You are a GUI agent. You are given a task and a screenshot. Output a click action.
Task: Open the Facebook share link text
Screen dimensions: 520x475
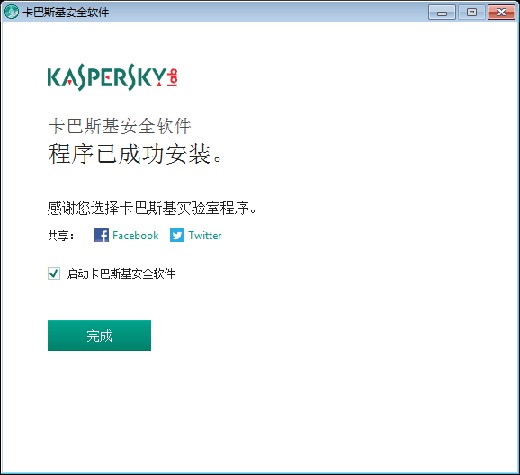click(x=135, y=235)
